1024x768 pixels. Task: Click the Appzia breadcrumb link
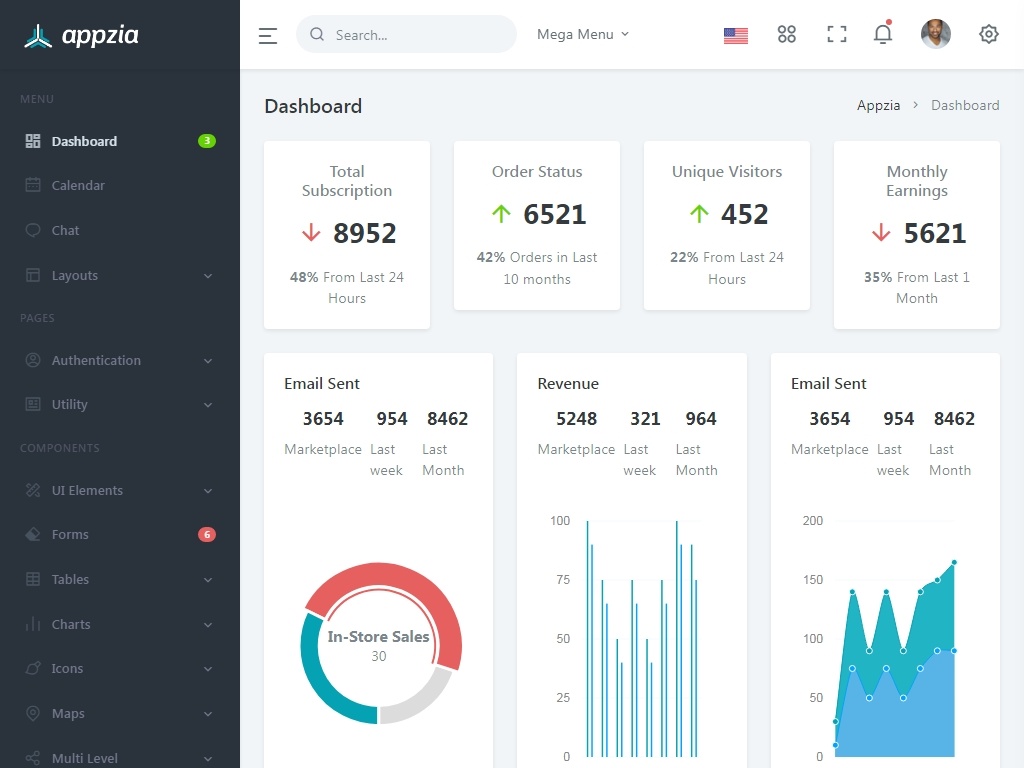coord(878,105)
